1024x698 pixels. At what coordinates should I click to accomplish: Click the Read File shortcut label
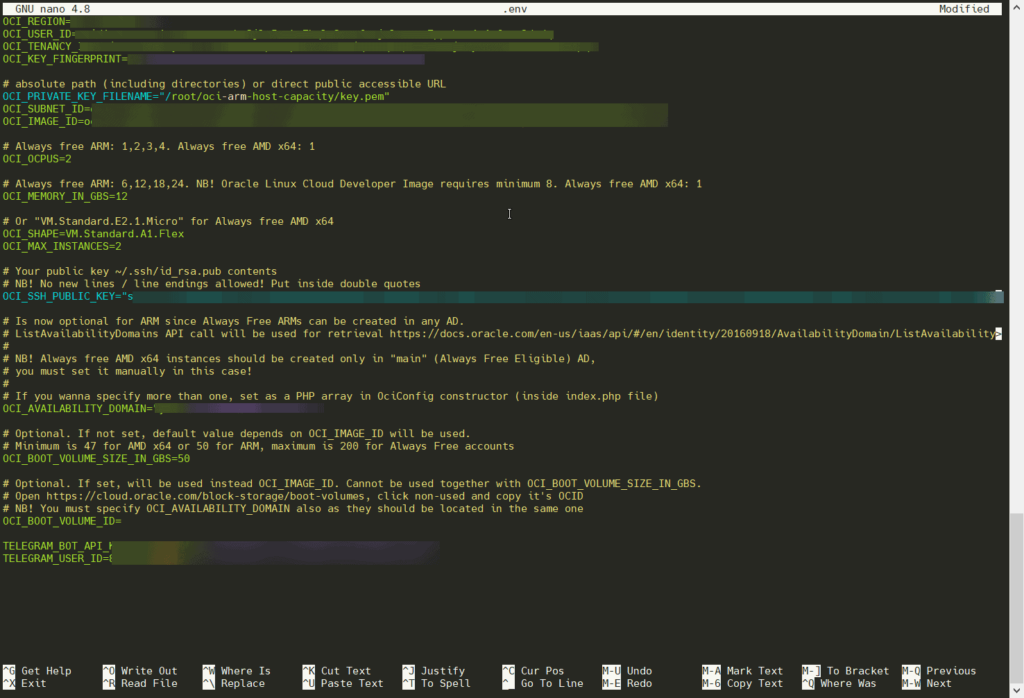pyautogui.click(x=149, y=683)
